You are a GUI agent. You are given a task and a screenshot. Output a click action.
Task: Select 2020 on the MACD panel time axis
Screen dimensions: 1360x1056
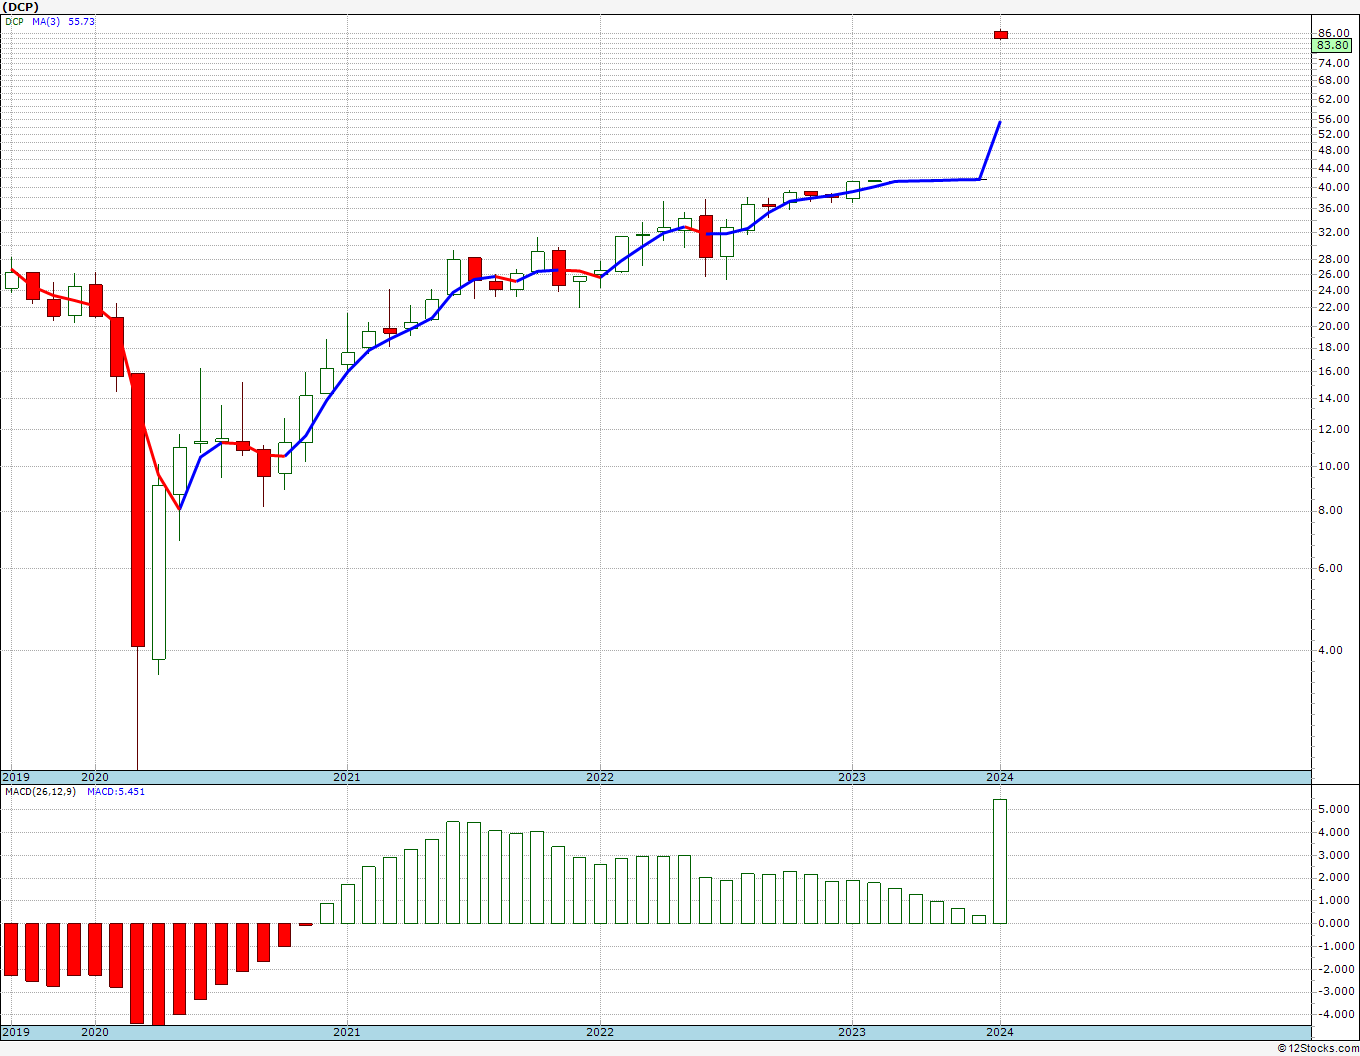(x=95, y=1032)
